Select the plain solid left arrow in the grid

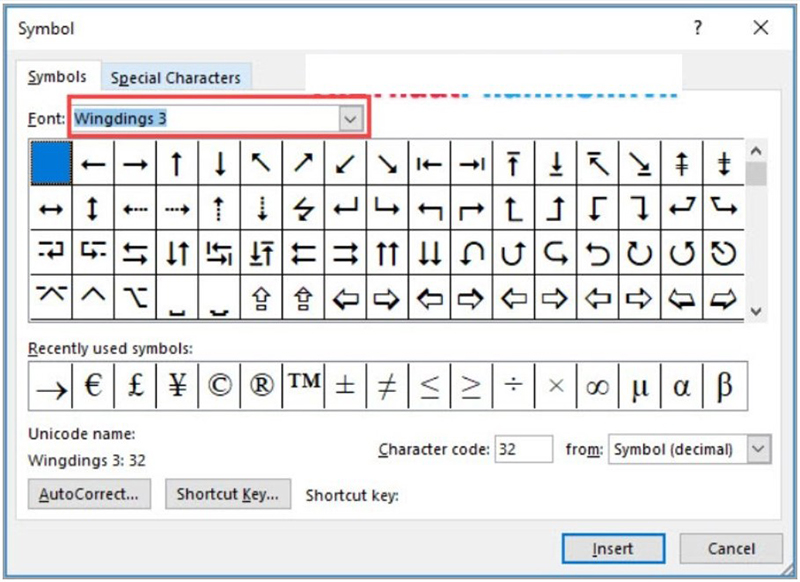point(93,164)
